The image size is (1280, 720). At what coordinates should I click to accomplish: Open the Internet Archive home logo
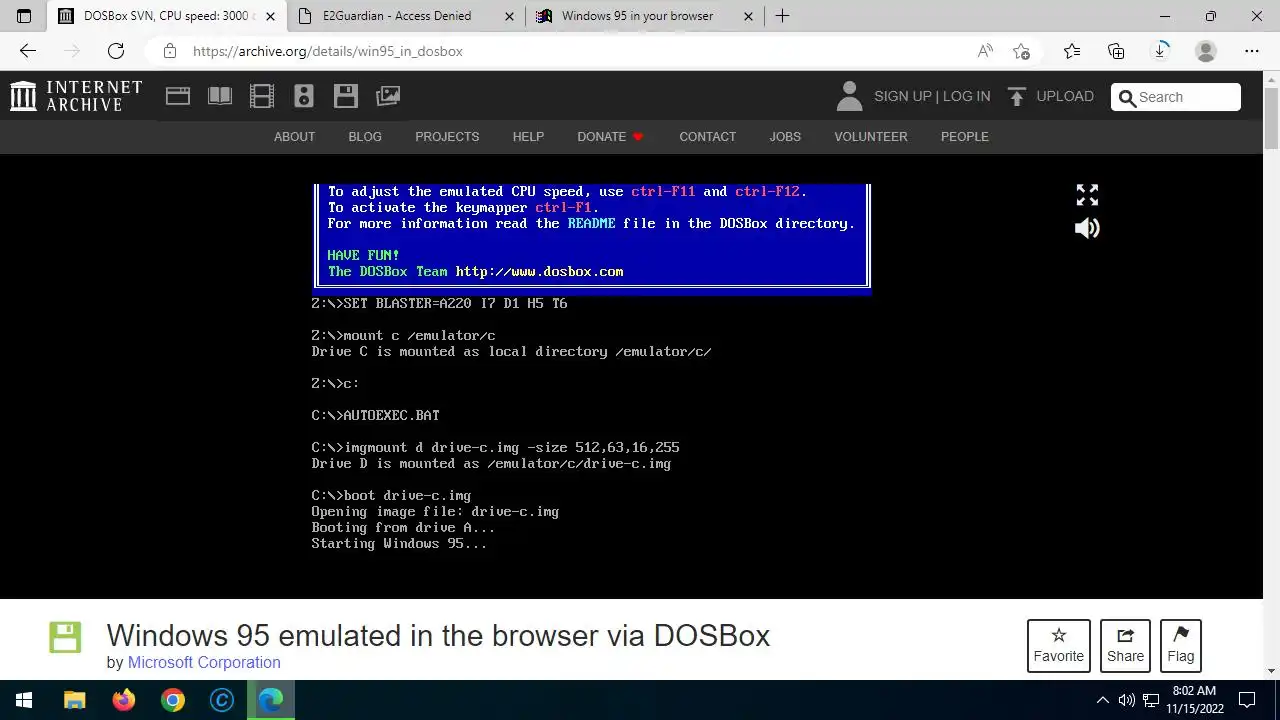76,96
